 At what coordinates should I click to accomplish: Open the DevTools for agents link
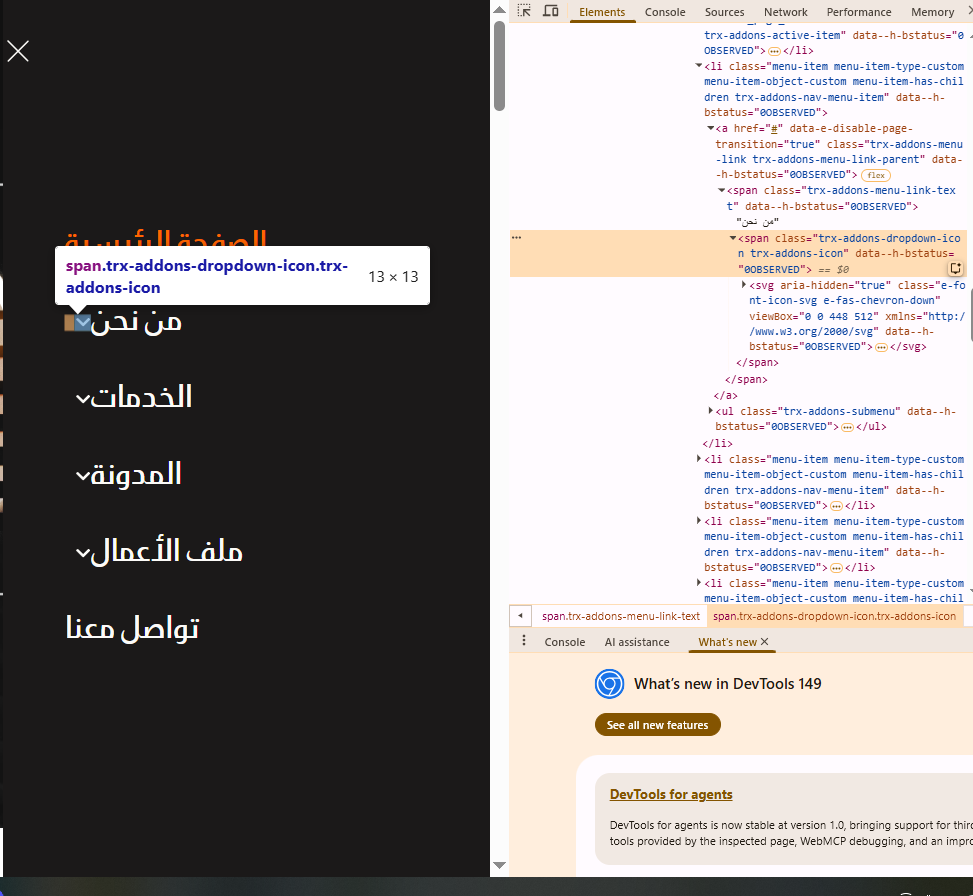pos(671,794)
